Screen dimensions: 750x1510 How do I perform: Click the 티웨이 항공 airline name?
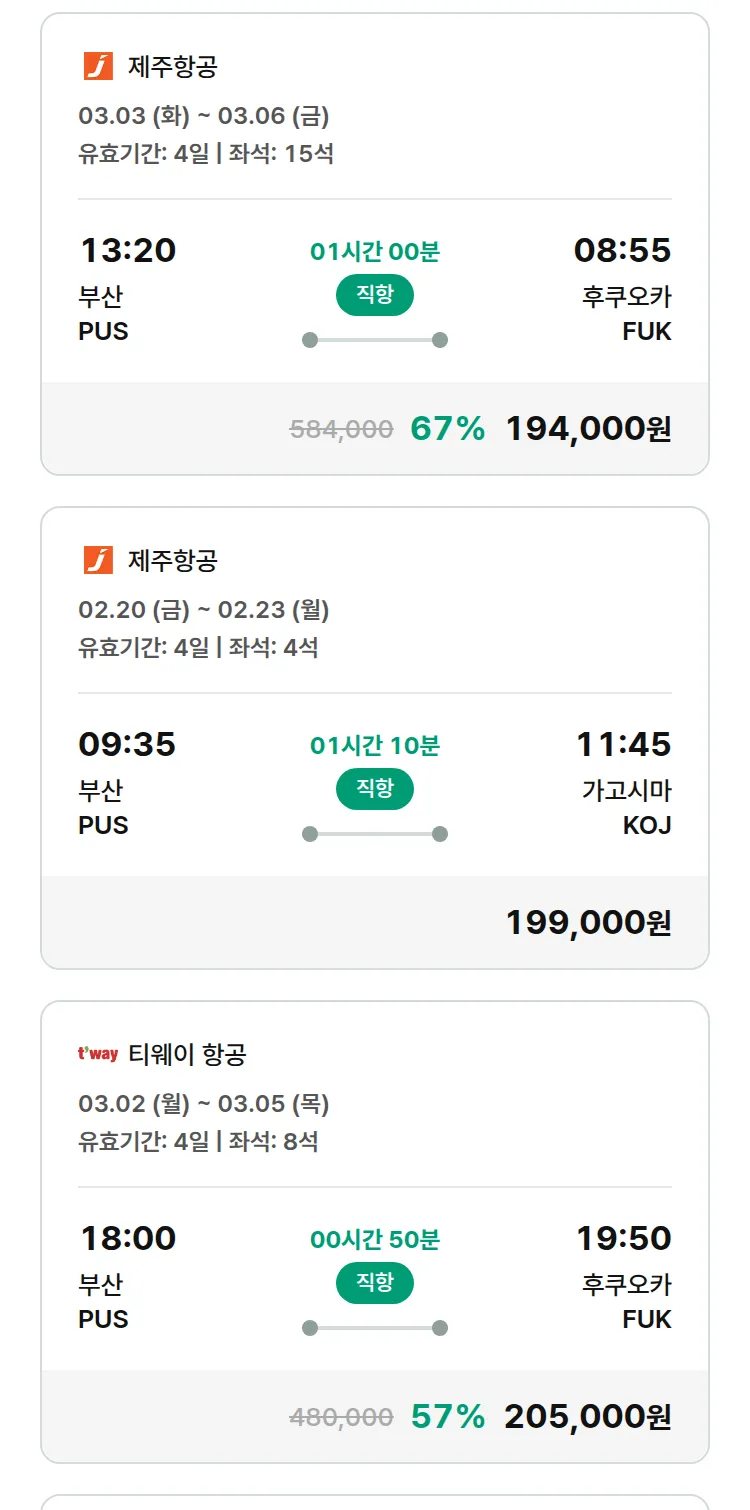pyautogui.click(x=187, y=1054)
